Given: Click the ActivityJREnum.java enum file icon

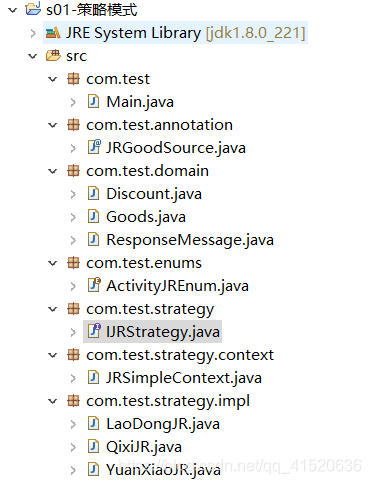Looking at the screenshot, I should pos(94,285).
